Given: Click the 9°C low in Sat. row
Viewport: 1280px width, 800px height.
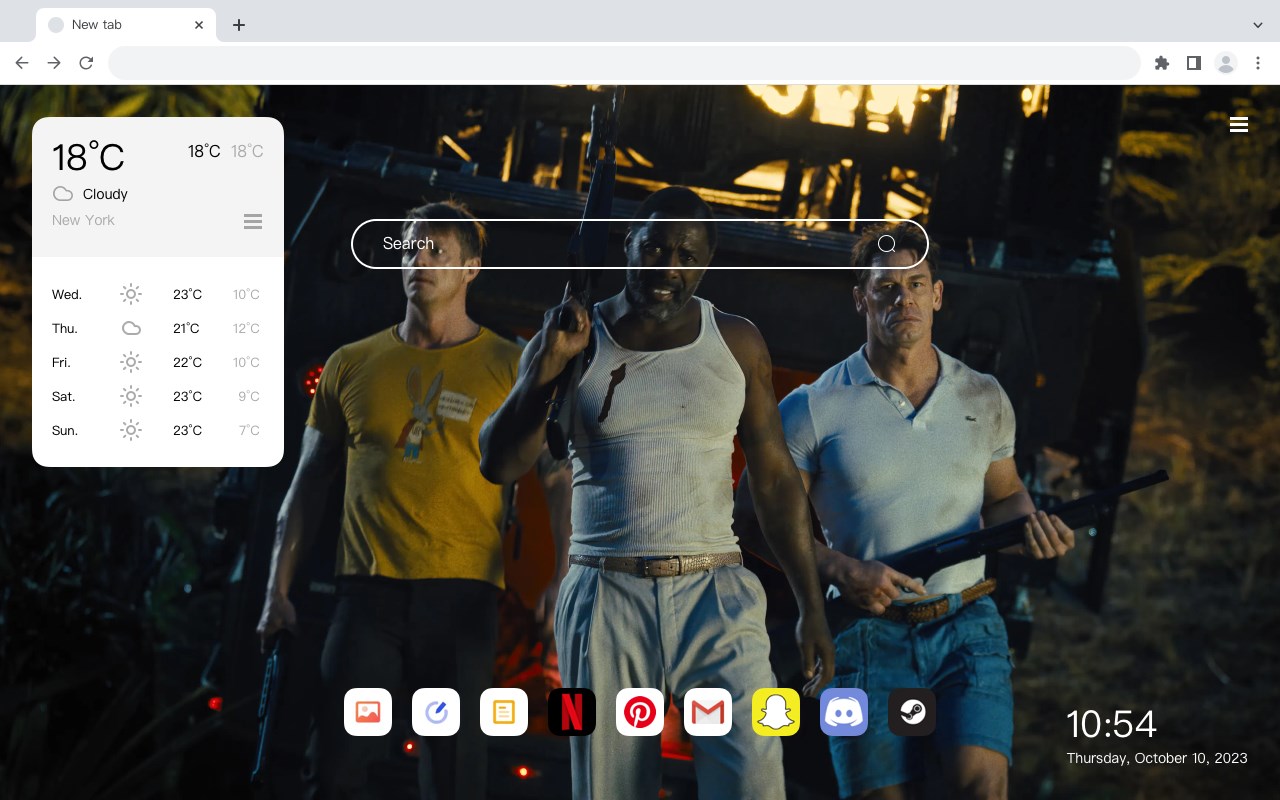Looking at the screenshot, I should pyautogui.click(x=249, y=396).
